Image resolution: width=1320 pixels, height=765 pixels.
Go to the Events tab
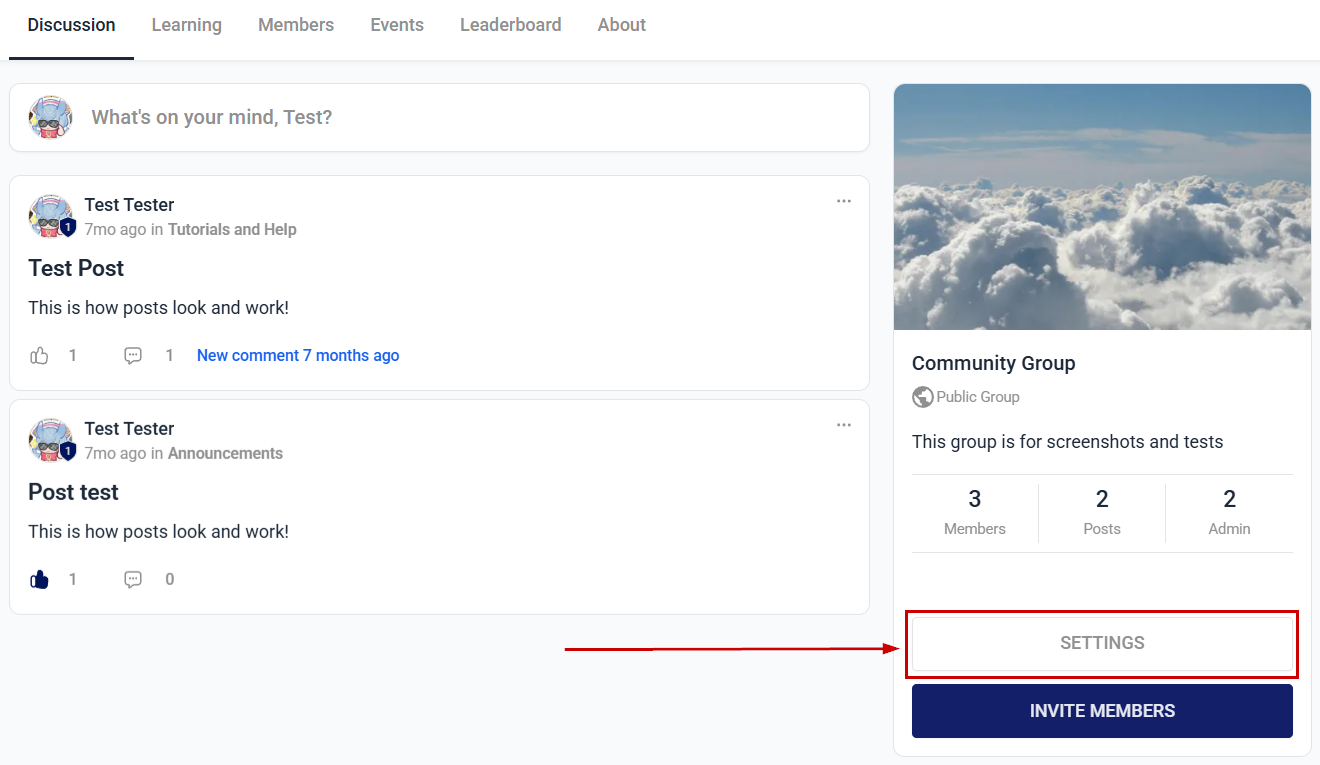[x=397, y=25]
